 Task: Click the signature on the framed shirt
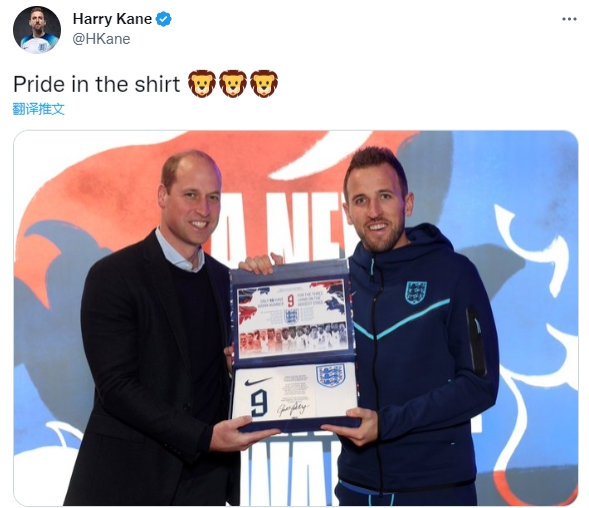click(x=293, y=408)
